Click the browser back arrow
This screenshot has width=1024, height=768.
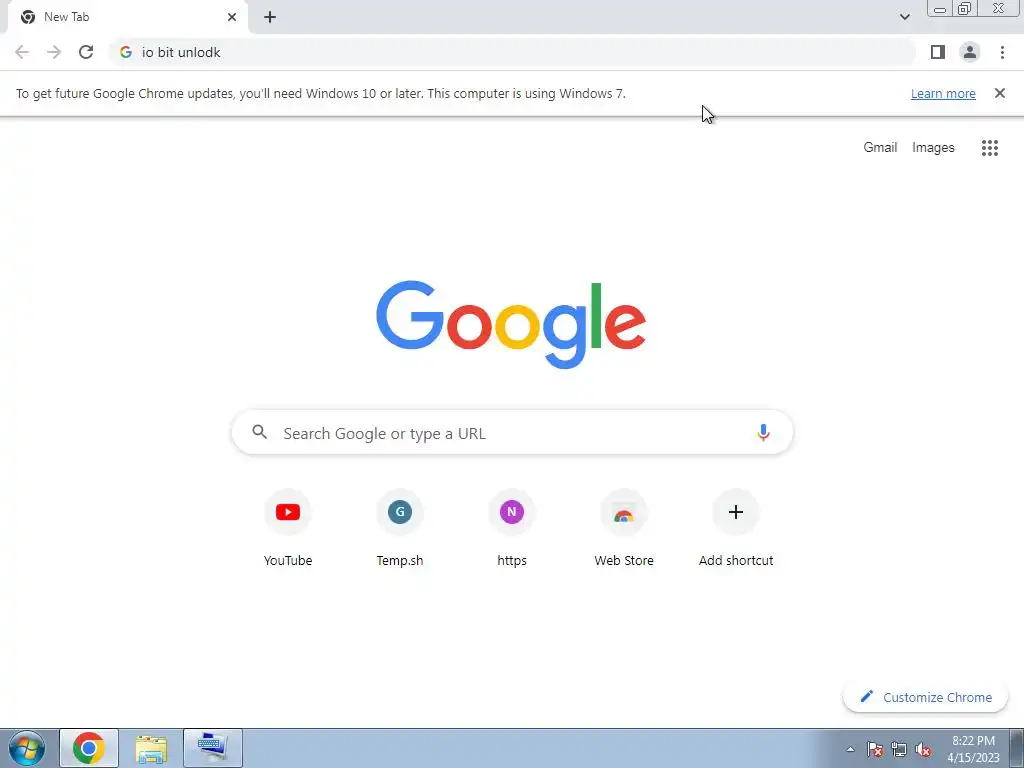22,52
